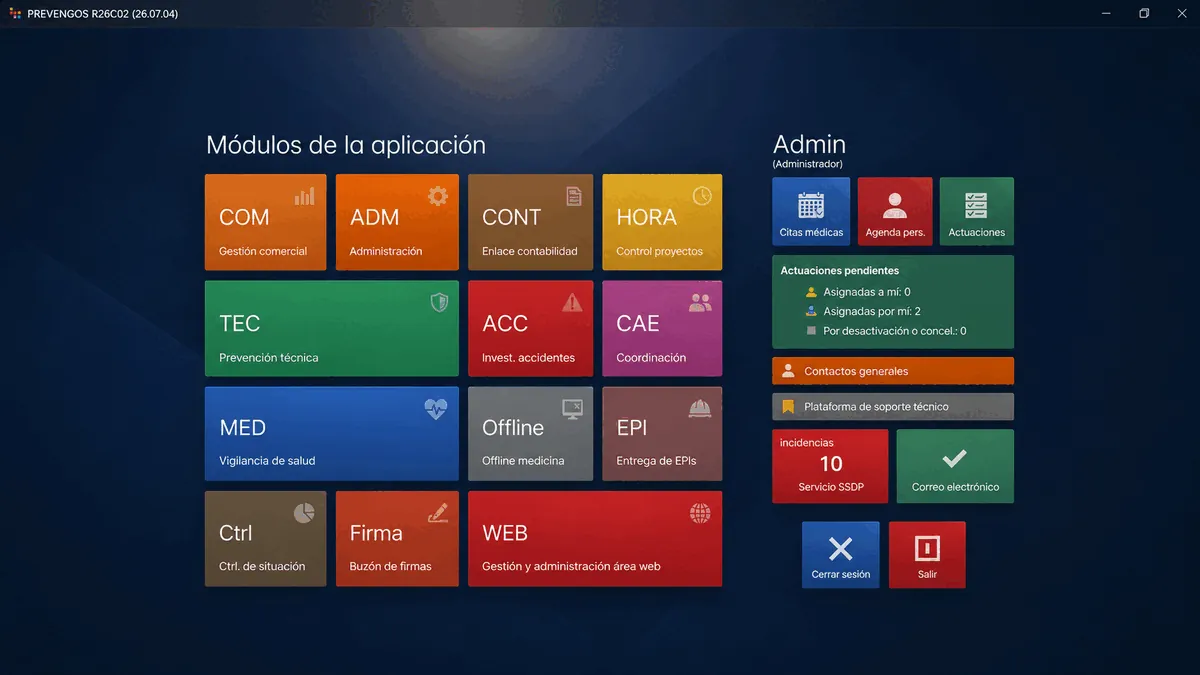Open the Actuaciones checklist tile
The height and width of the screenshot is (675, 1200).
pyautogui.click(x=977, y=211)
